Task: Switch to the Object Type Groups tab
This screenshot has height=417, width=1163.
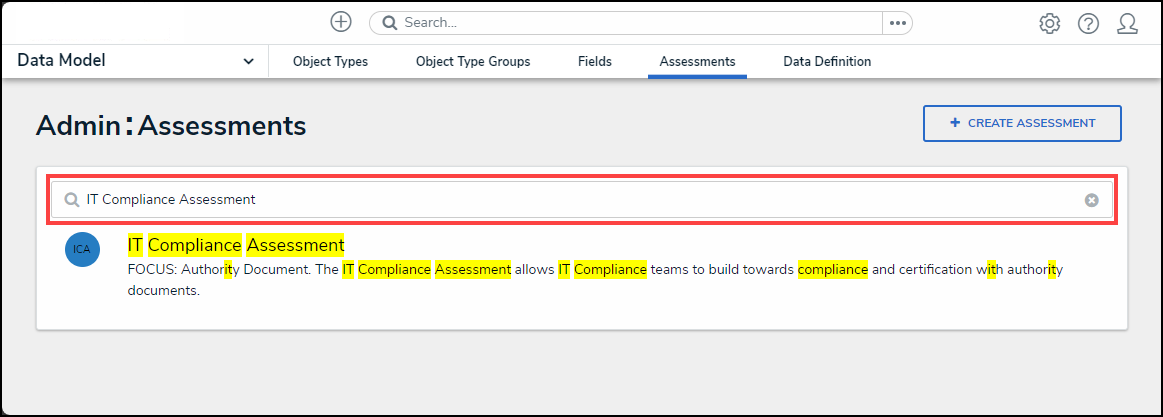Action: tap(473, 62)
